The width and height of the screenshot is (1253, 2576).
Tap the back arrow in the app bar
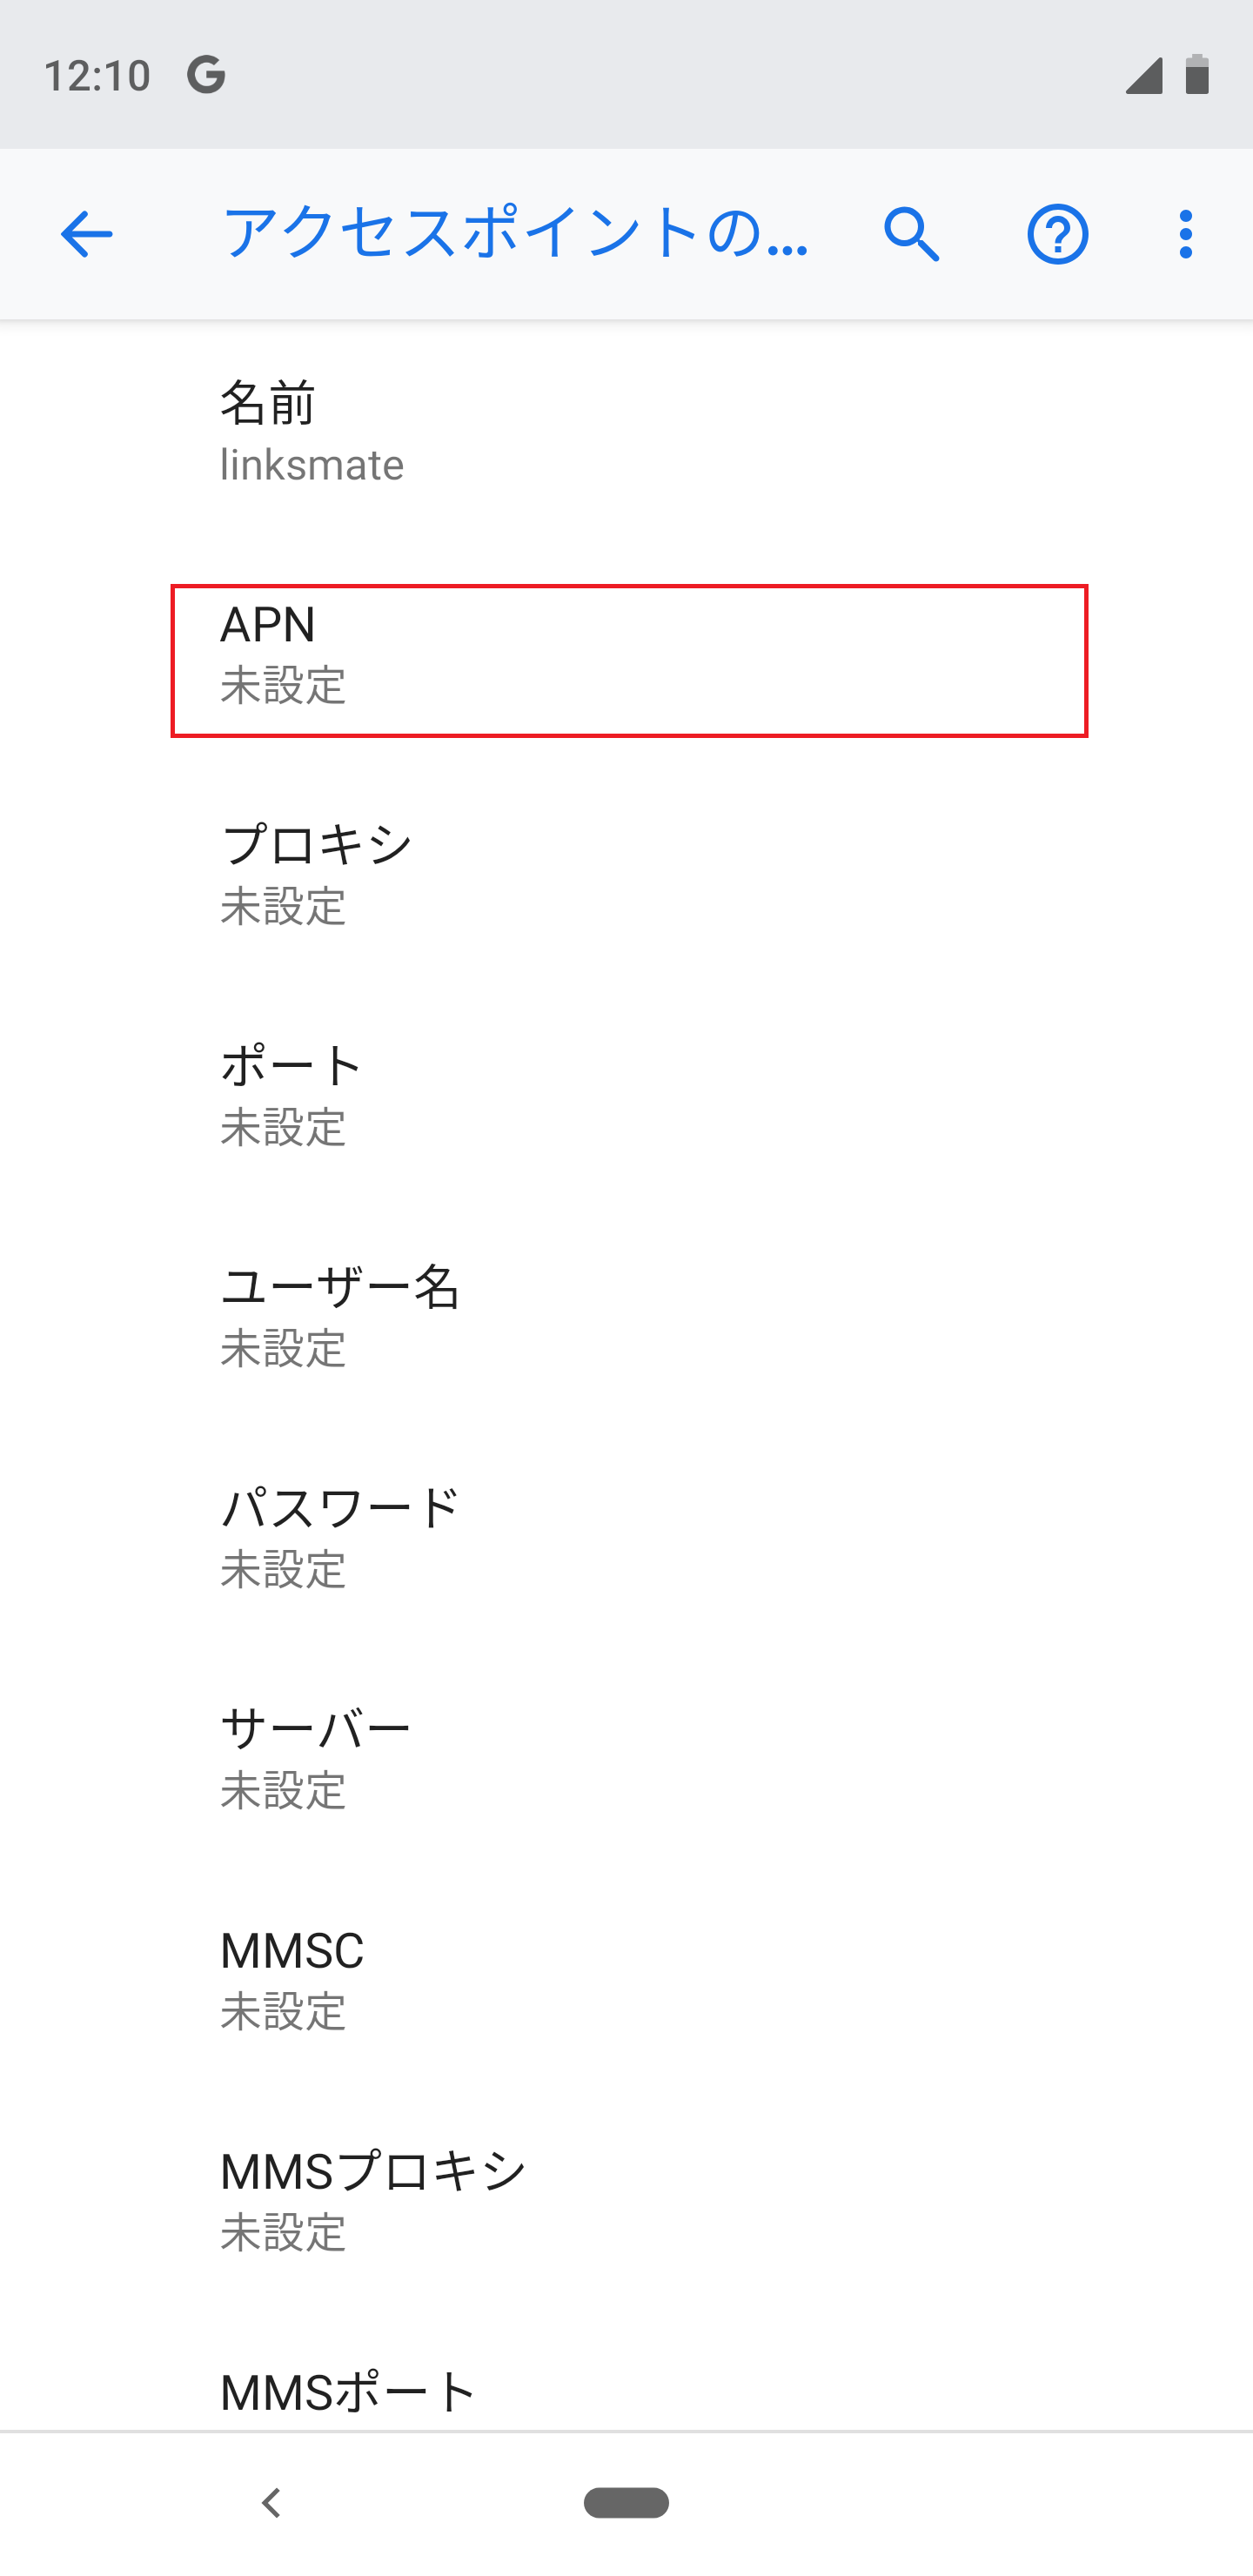point(84,234)
